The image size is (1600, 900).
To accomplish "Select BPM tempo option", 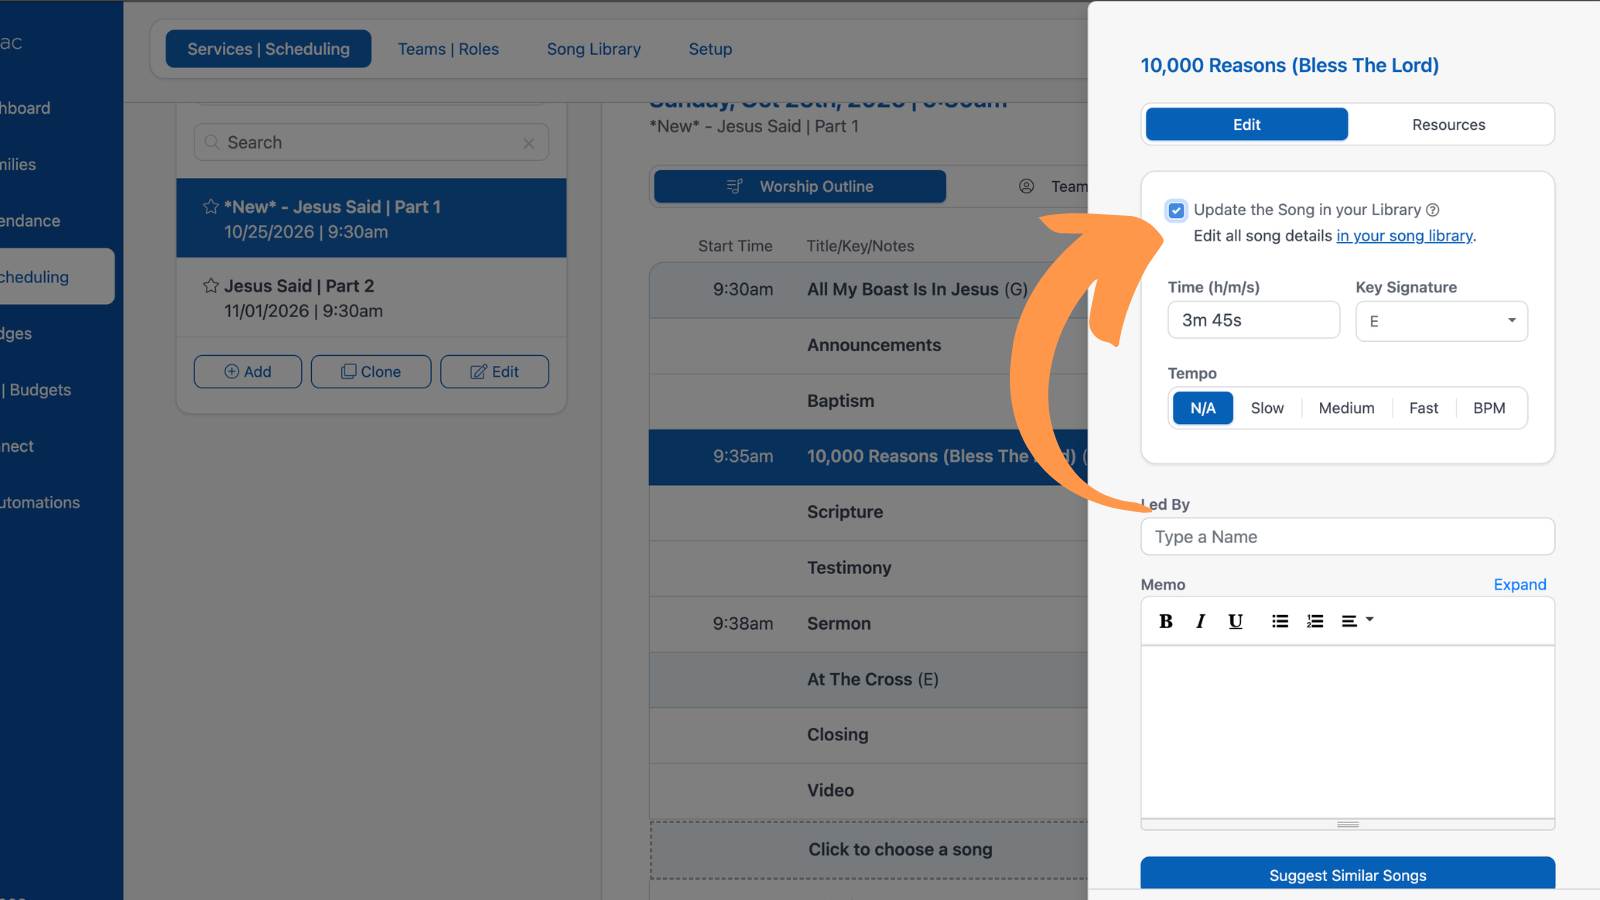I will coord(1489,408).
